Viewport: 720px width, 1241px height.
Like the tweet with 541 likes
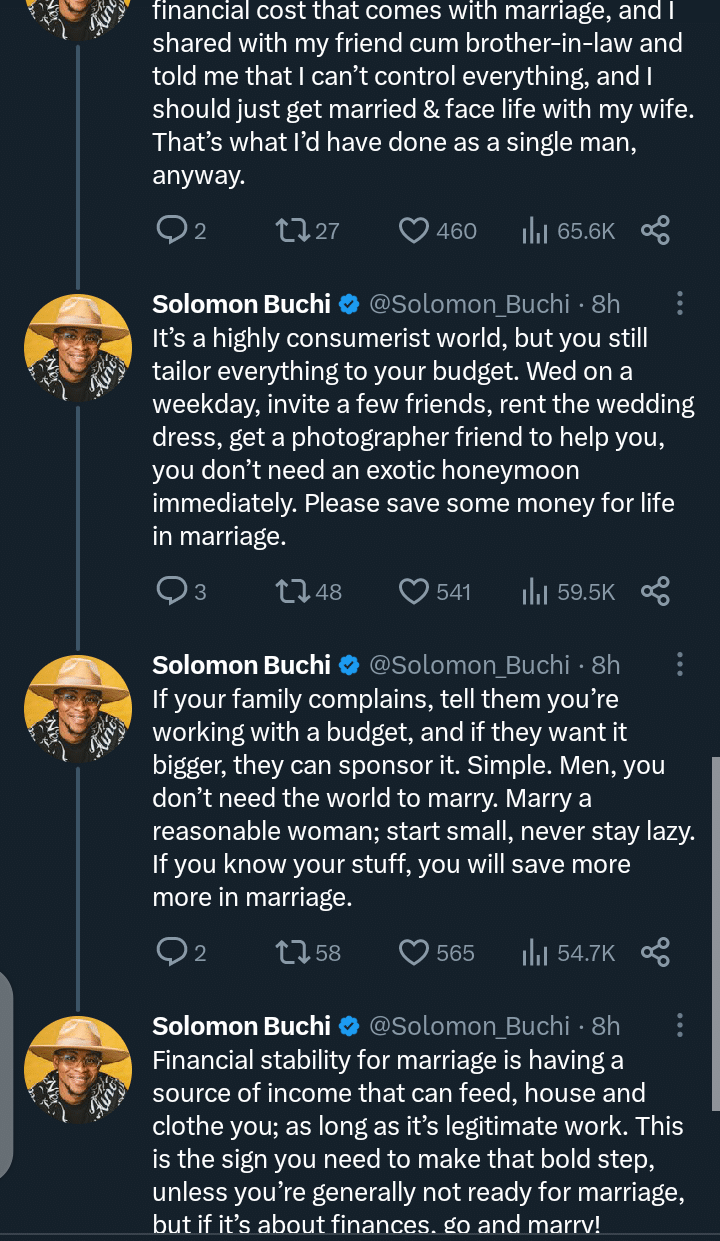[414, 592]
